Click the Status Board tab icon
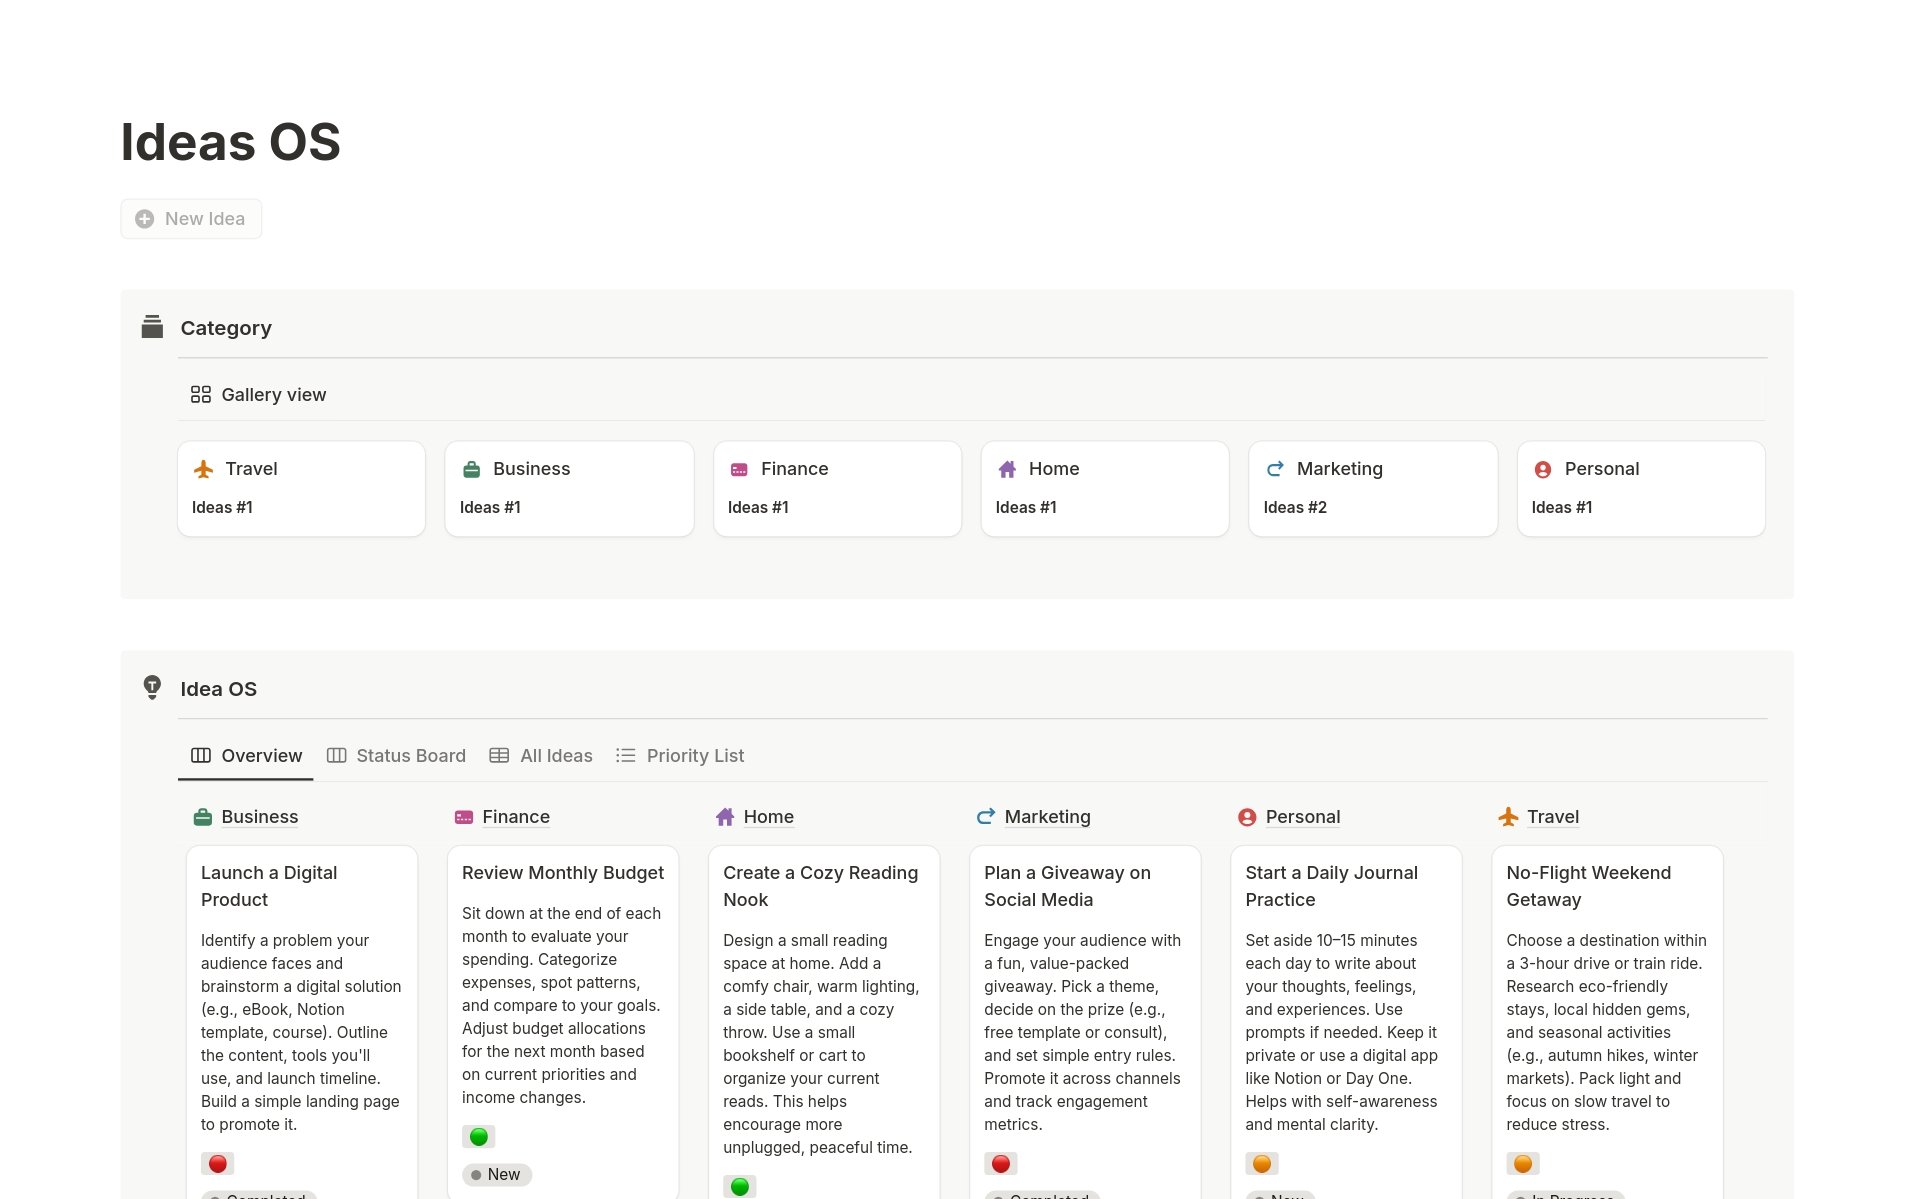Image resolution: width=1920 pixels, height=1199 pixels. pyautogui.click(x=337, y=756)
